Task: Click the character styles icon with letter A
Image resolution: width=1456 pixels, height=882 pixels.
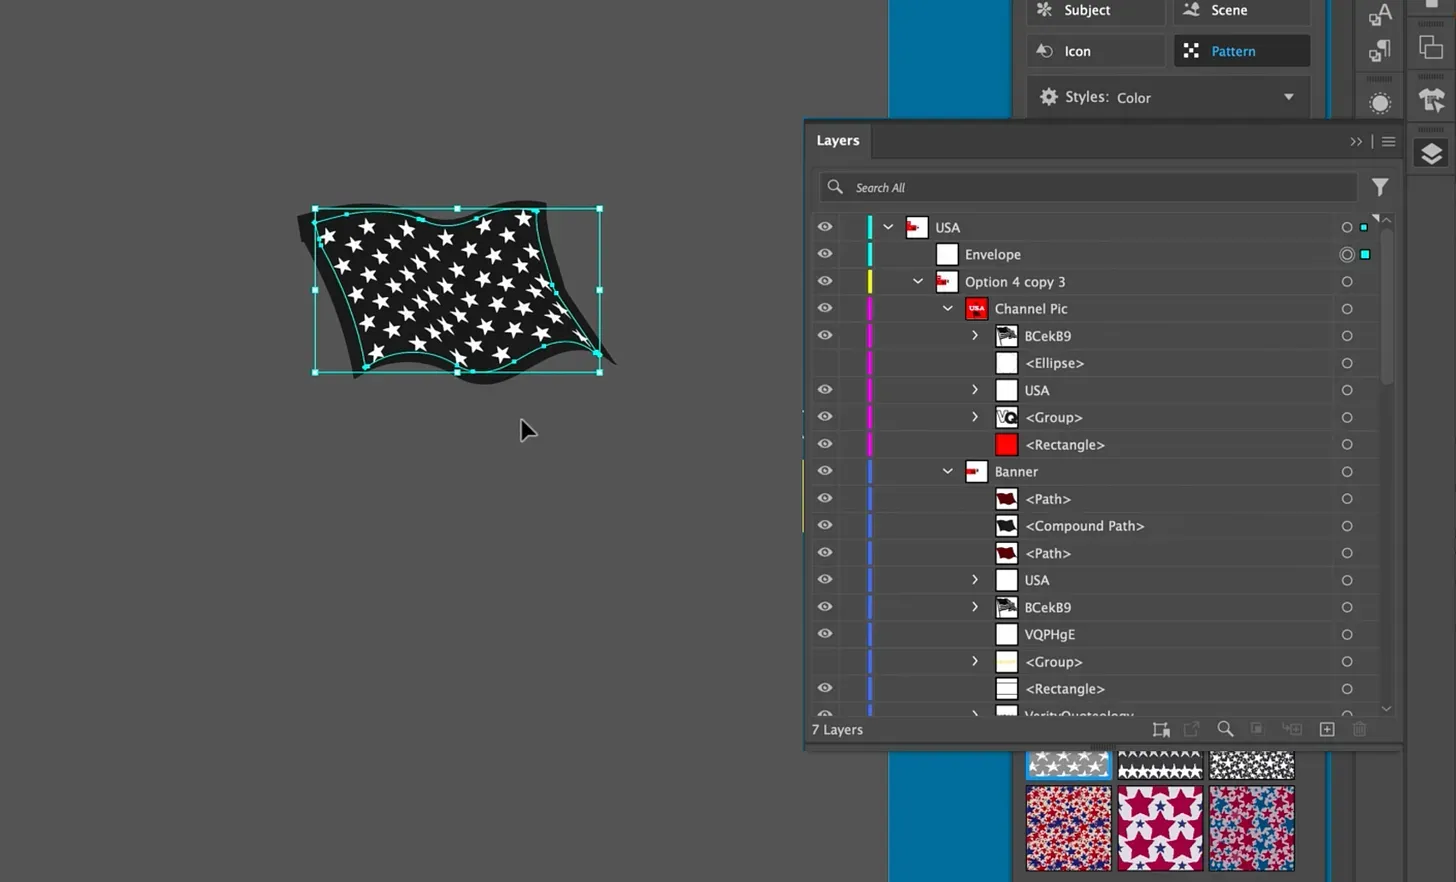Action: point(1379,14)
